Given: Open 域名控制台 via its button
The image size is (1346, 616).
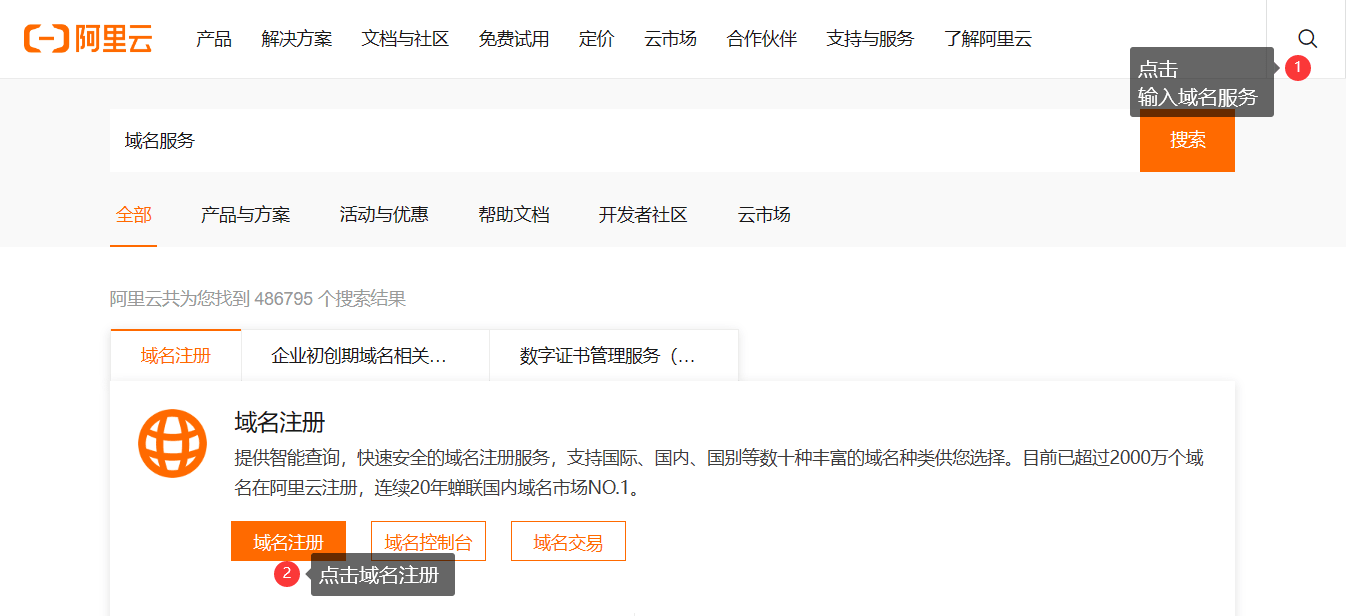Looking at the screenshot, I should [x=428, y=540].
